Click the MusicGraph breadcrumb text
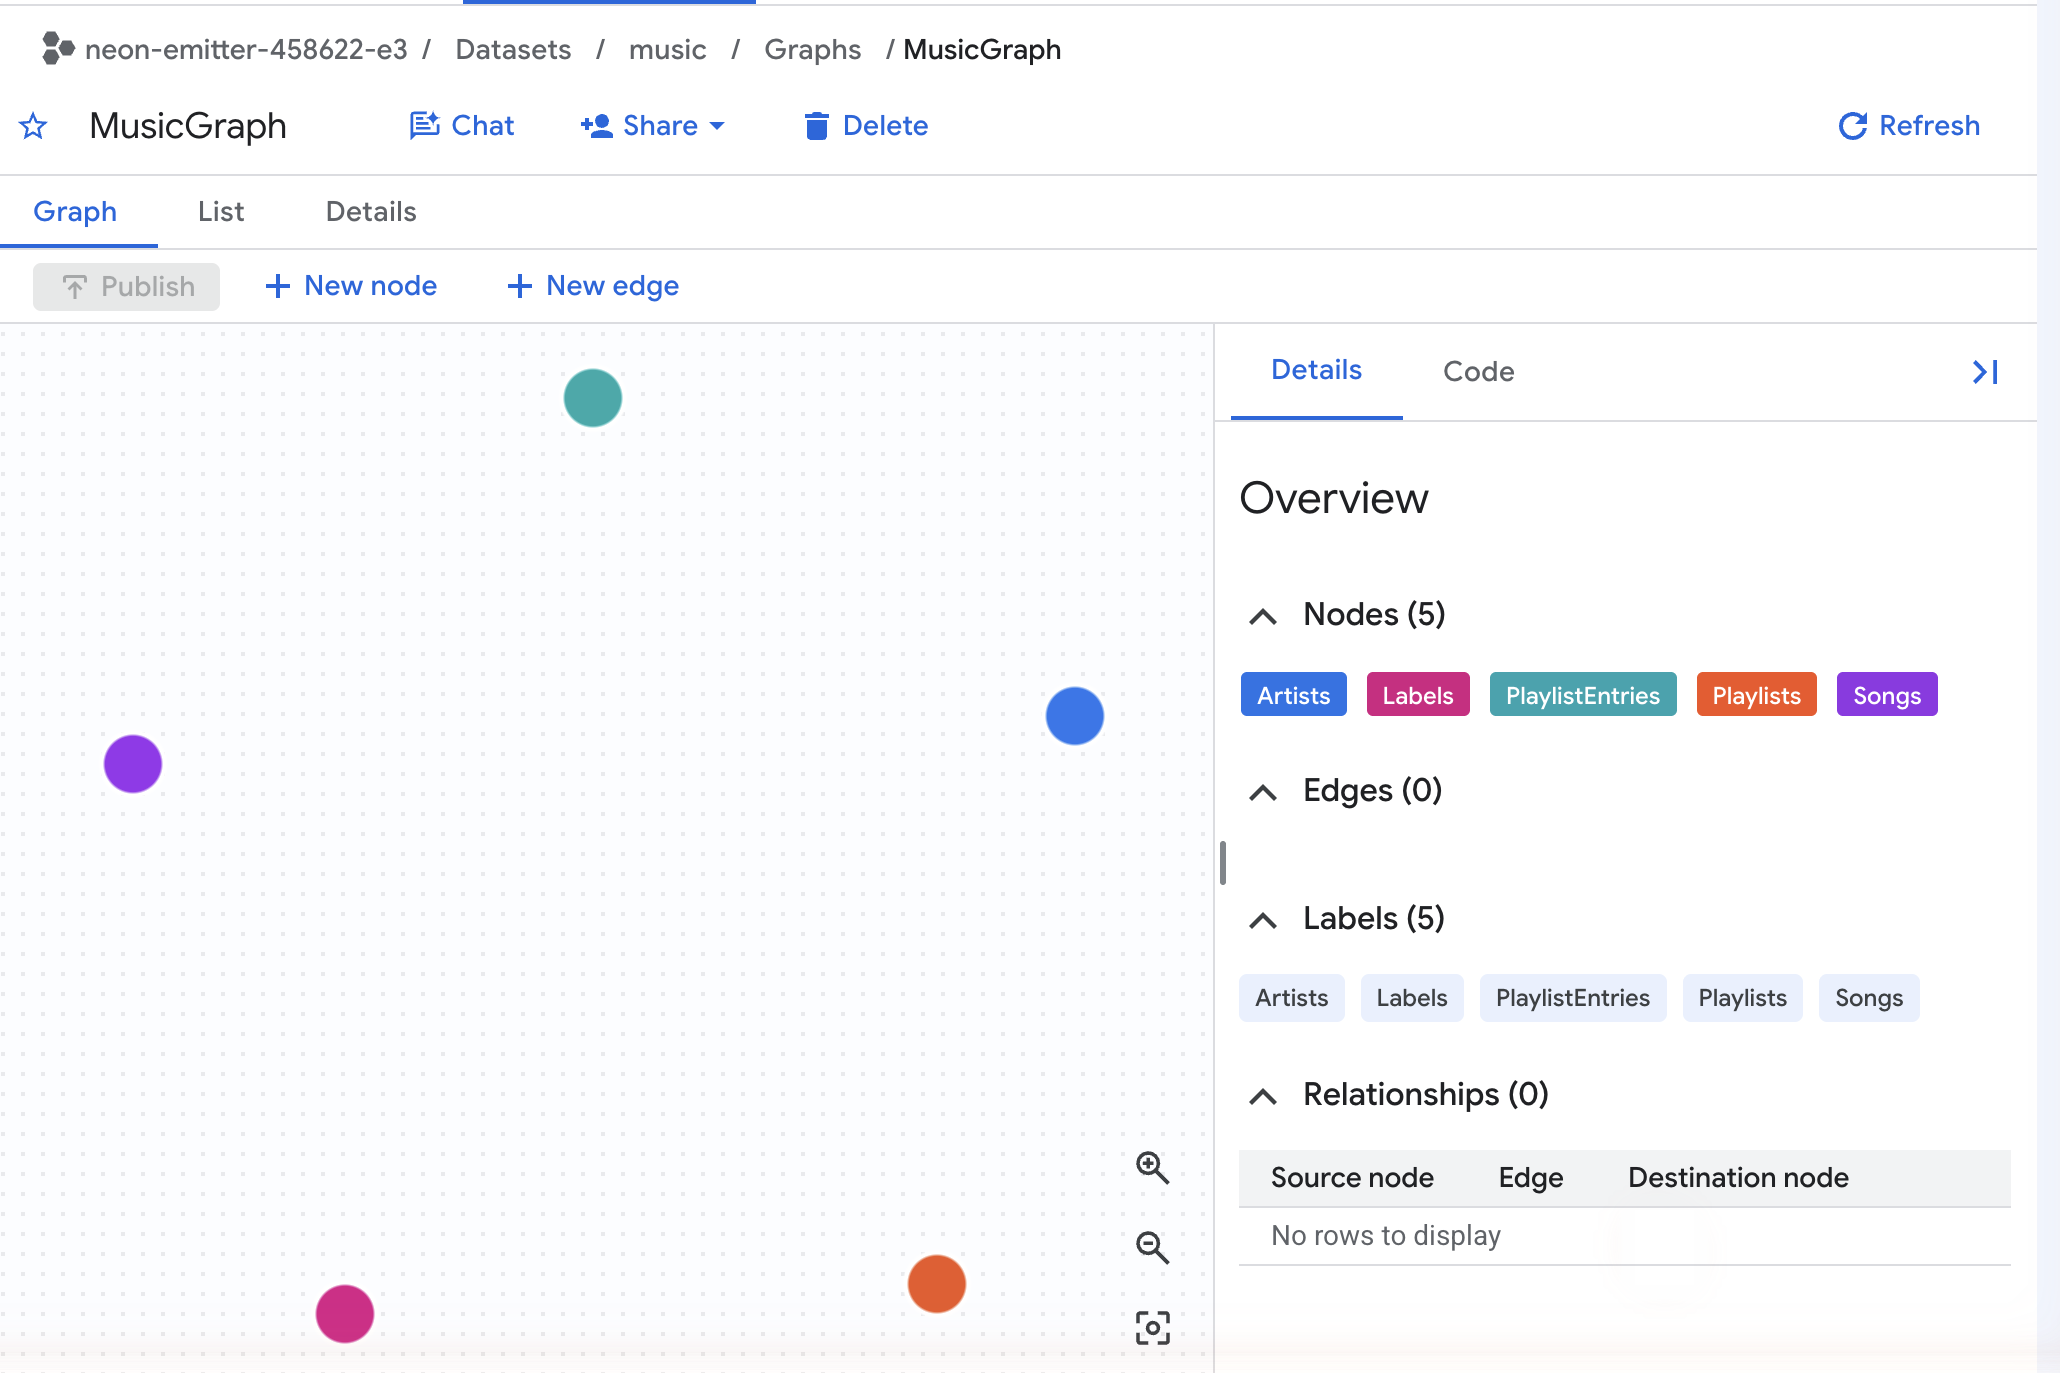 coord(982,49)
